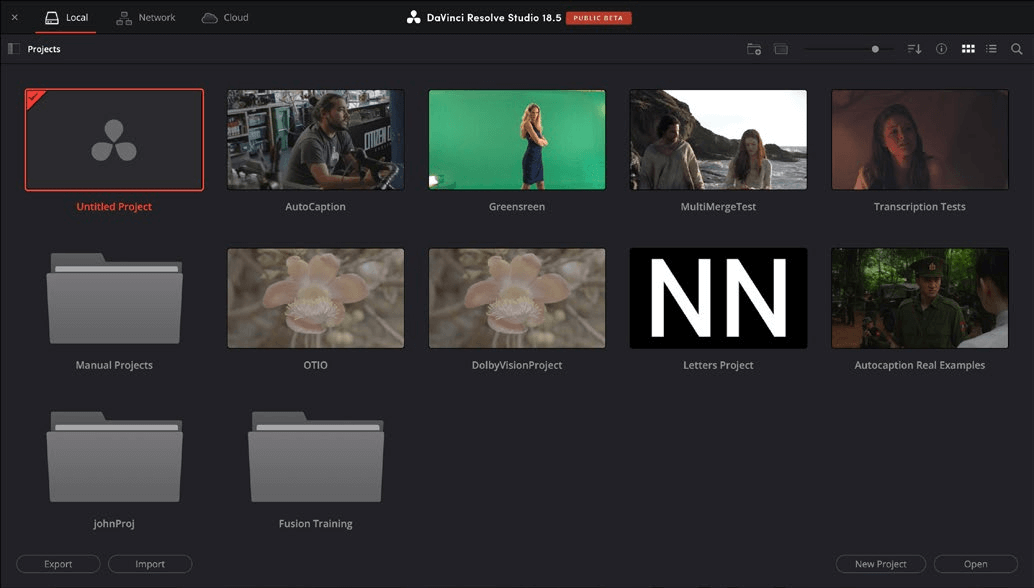The height and width of the screenshot is (588, 1034).
Task: Select the Fusion Training folder
Action: point(315,458)
